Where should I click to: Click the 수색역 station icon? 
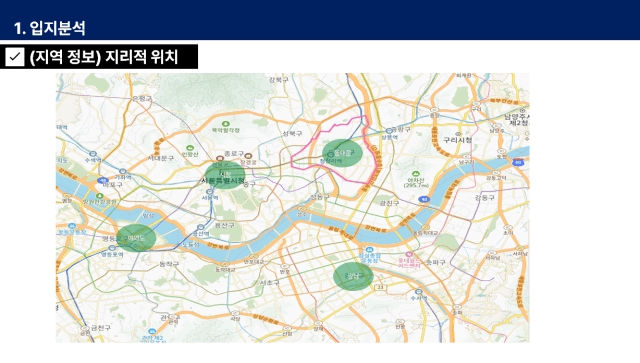[93, 154]
